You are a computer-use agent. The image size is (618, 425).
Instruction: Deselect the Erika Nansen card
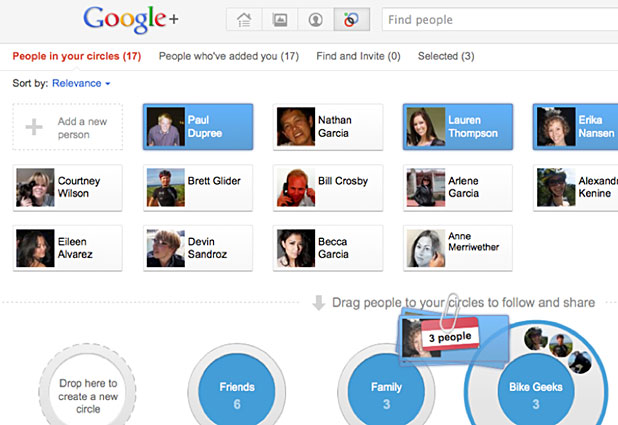pos(575,127)
